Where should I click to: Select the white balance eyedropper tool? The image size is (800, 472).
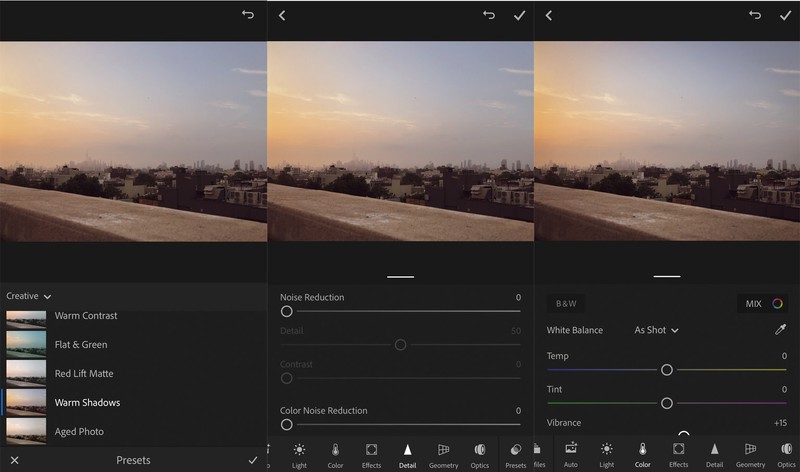[780, 330]
